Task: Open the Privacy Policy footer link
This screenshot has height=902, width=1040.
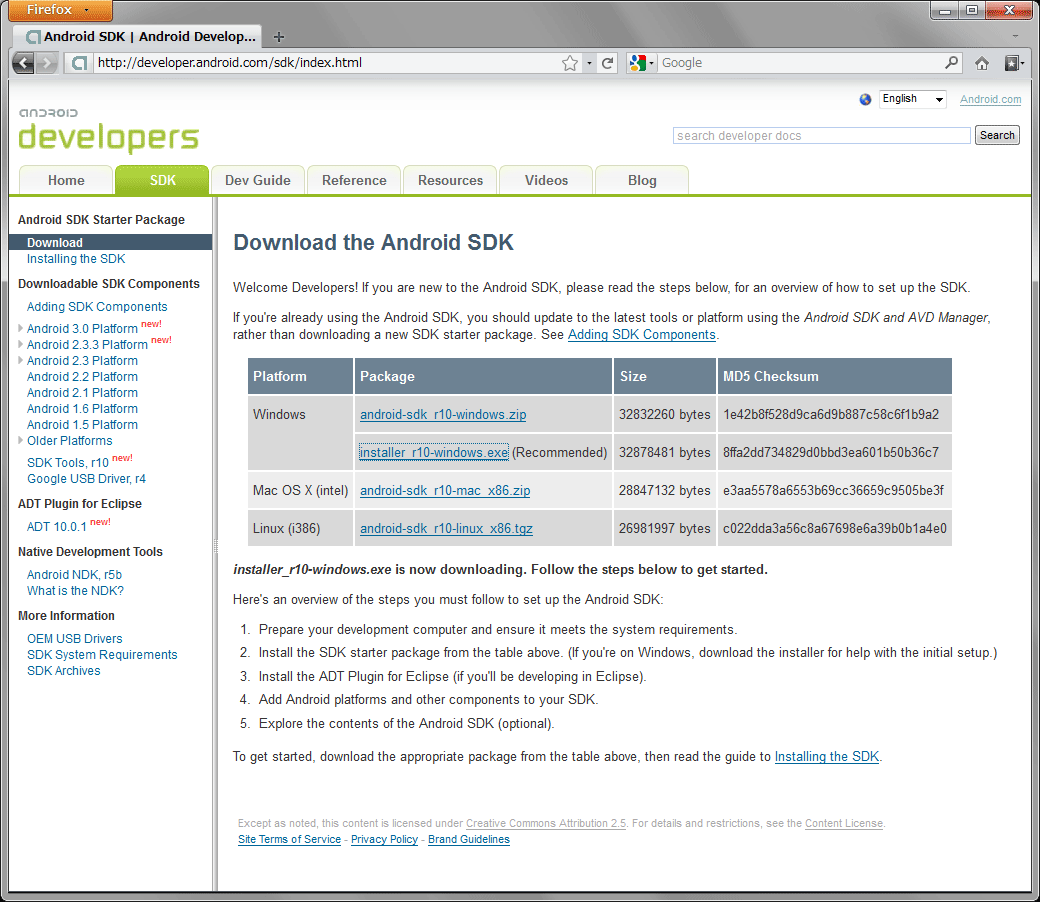Action: pos(384,839)
